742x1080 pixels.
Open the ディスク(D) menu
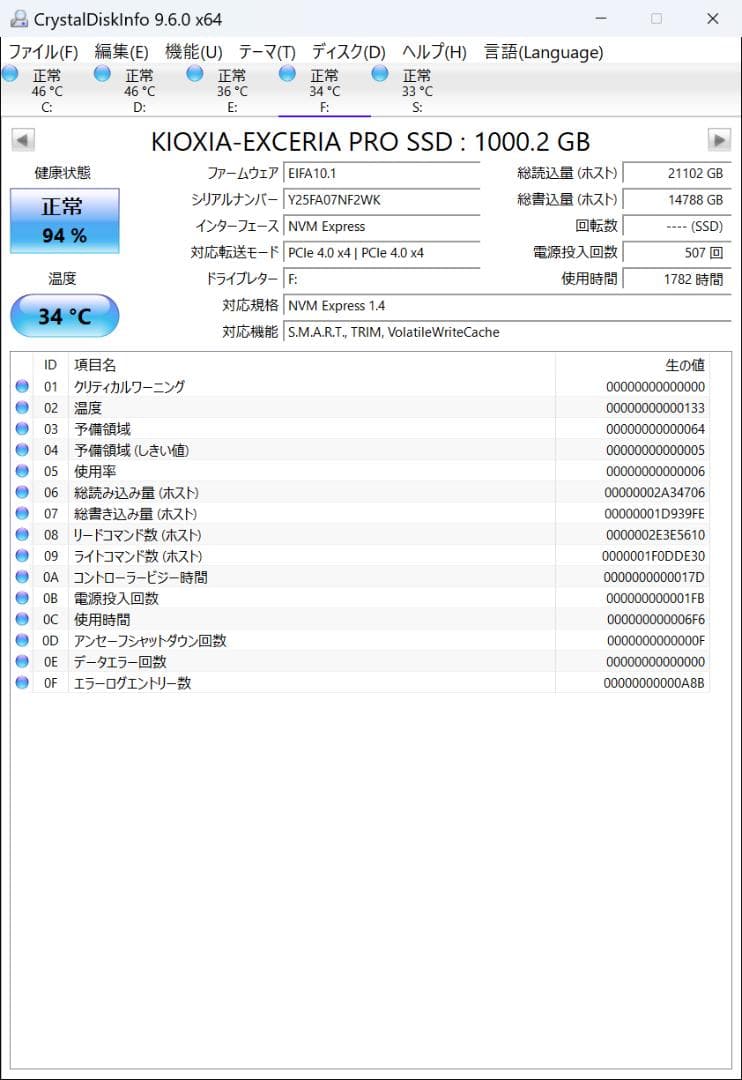click(348, 52)
